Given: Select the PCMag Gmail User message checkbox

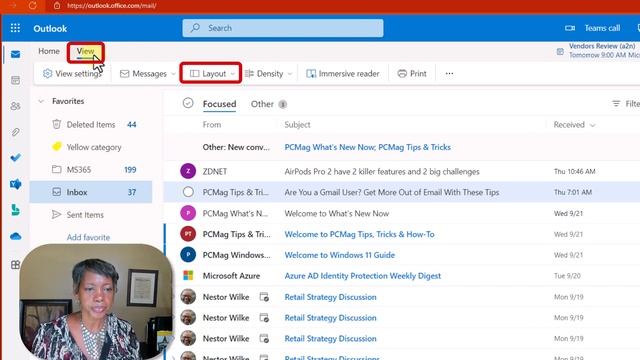Looking at the screenshot, I should pos(188,192).
